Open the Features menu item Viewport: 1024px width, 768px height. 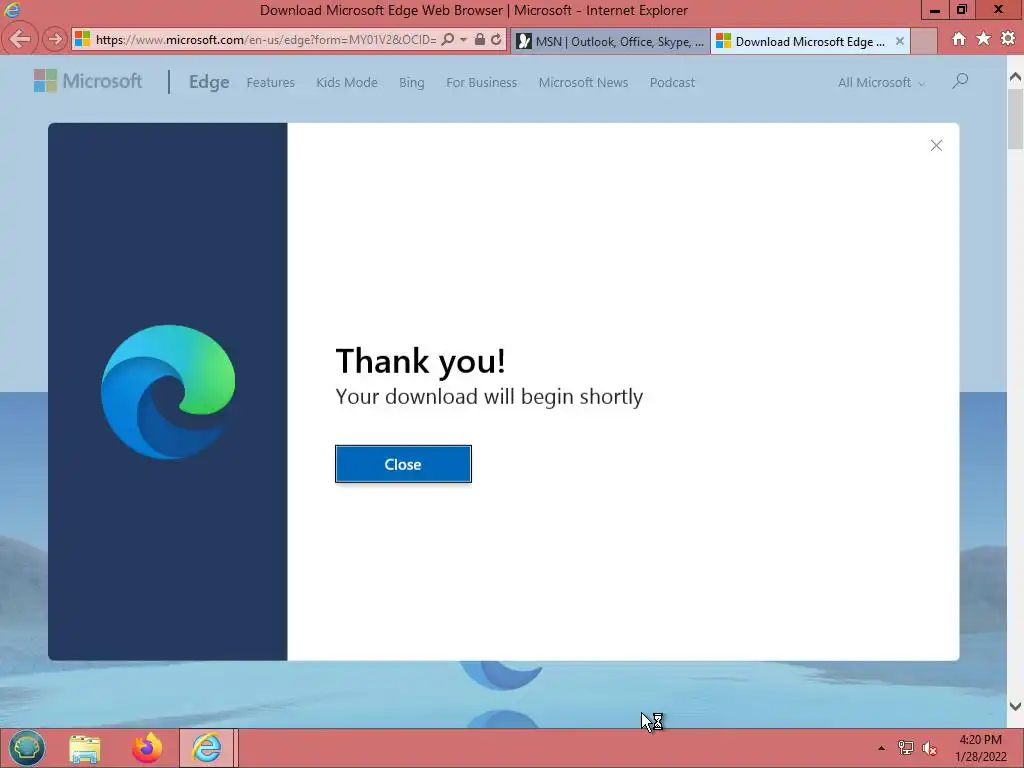click(x=270, y=83)
